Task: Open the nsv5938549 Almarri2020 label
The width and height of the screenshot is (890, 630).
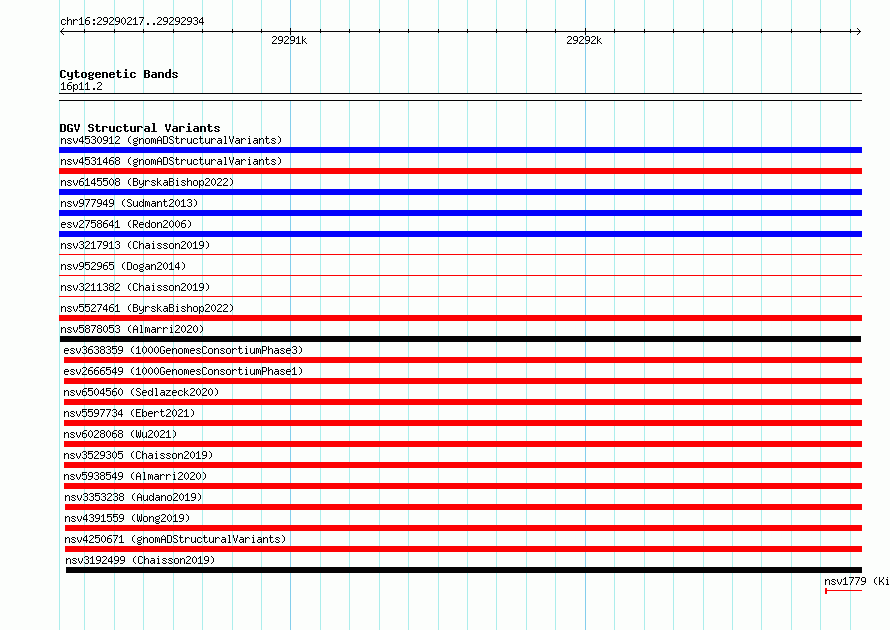Action: pos(135,476)
